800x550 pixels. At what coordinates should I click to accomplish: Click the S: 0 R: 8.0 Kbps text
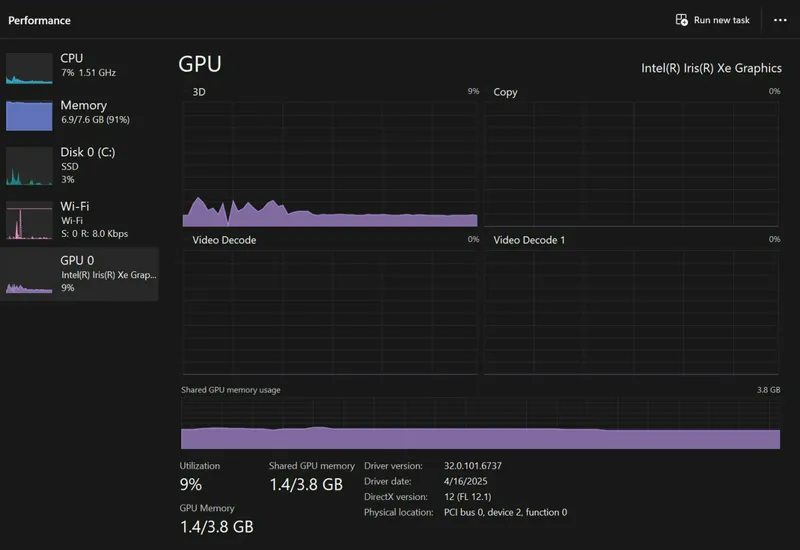[94, 234]
